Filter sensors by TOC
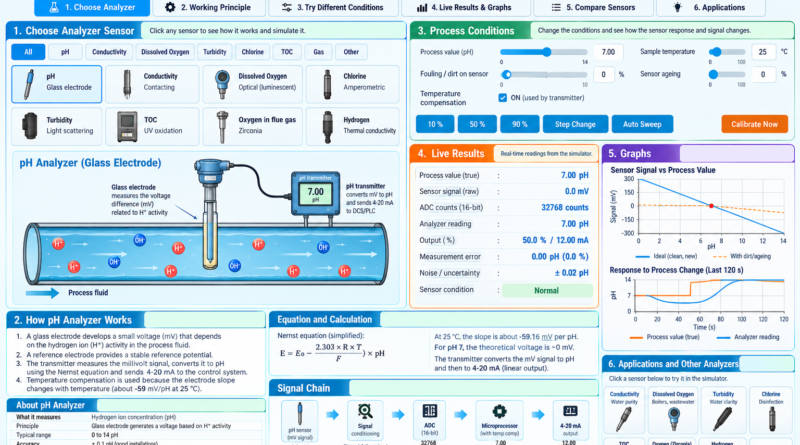 pos(287,52)
